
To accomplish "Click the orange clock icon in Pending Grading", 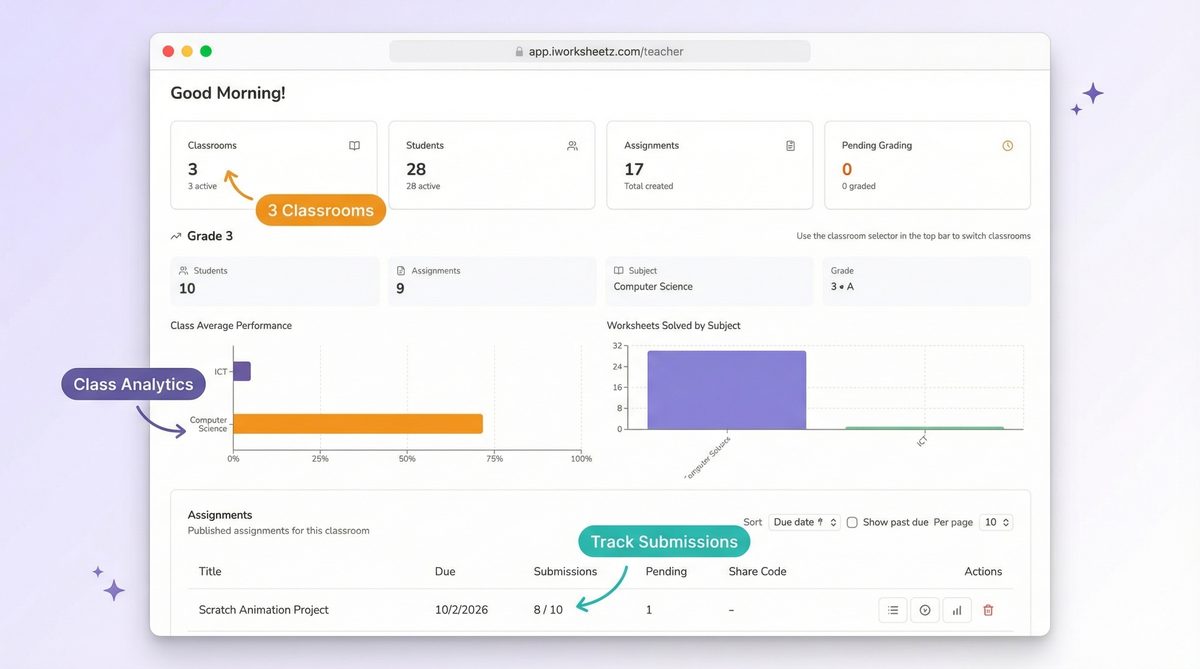I will point(1008,146).
